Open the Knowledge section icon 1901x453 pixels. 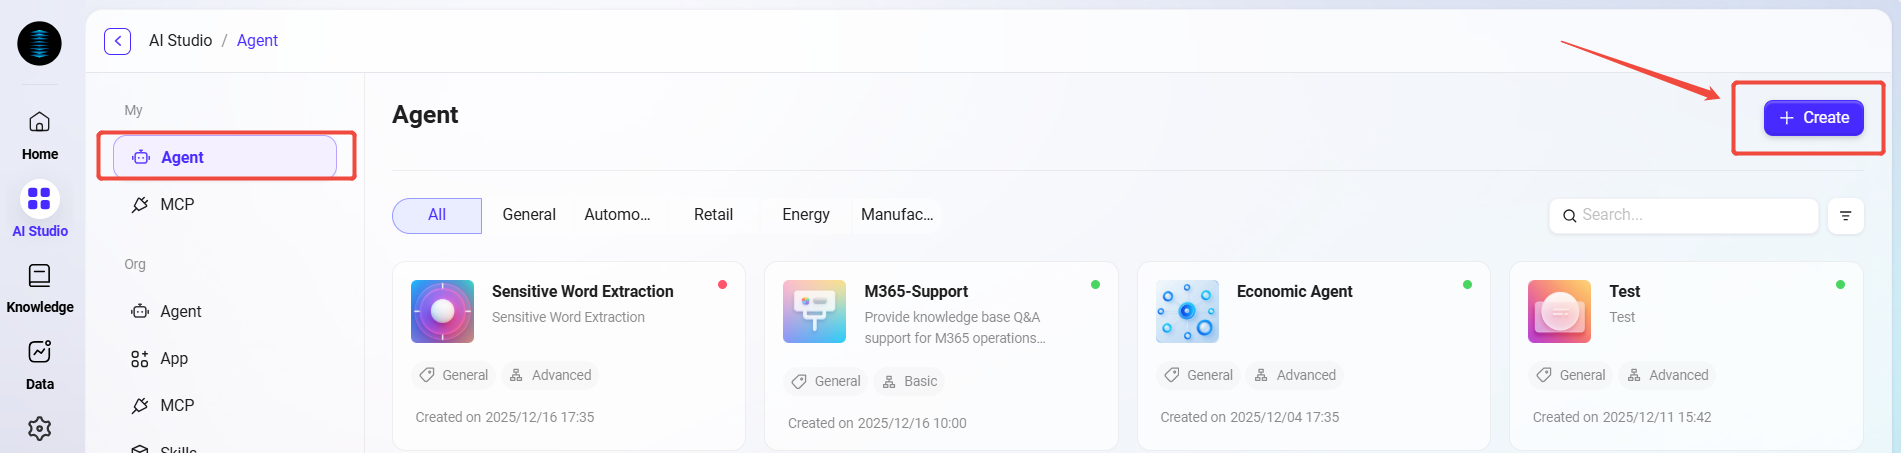pos(39,276)
